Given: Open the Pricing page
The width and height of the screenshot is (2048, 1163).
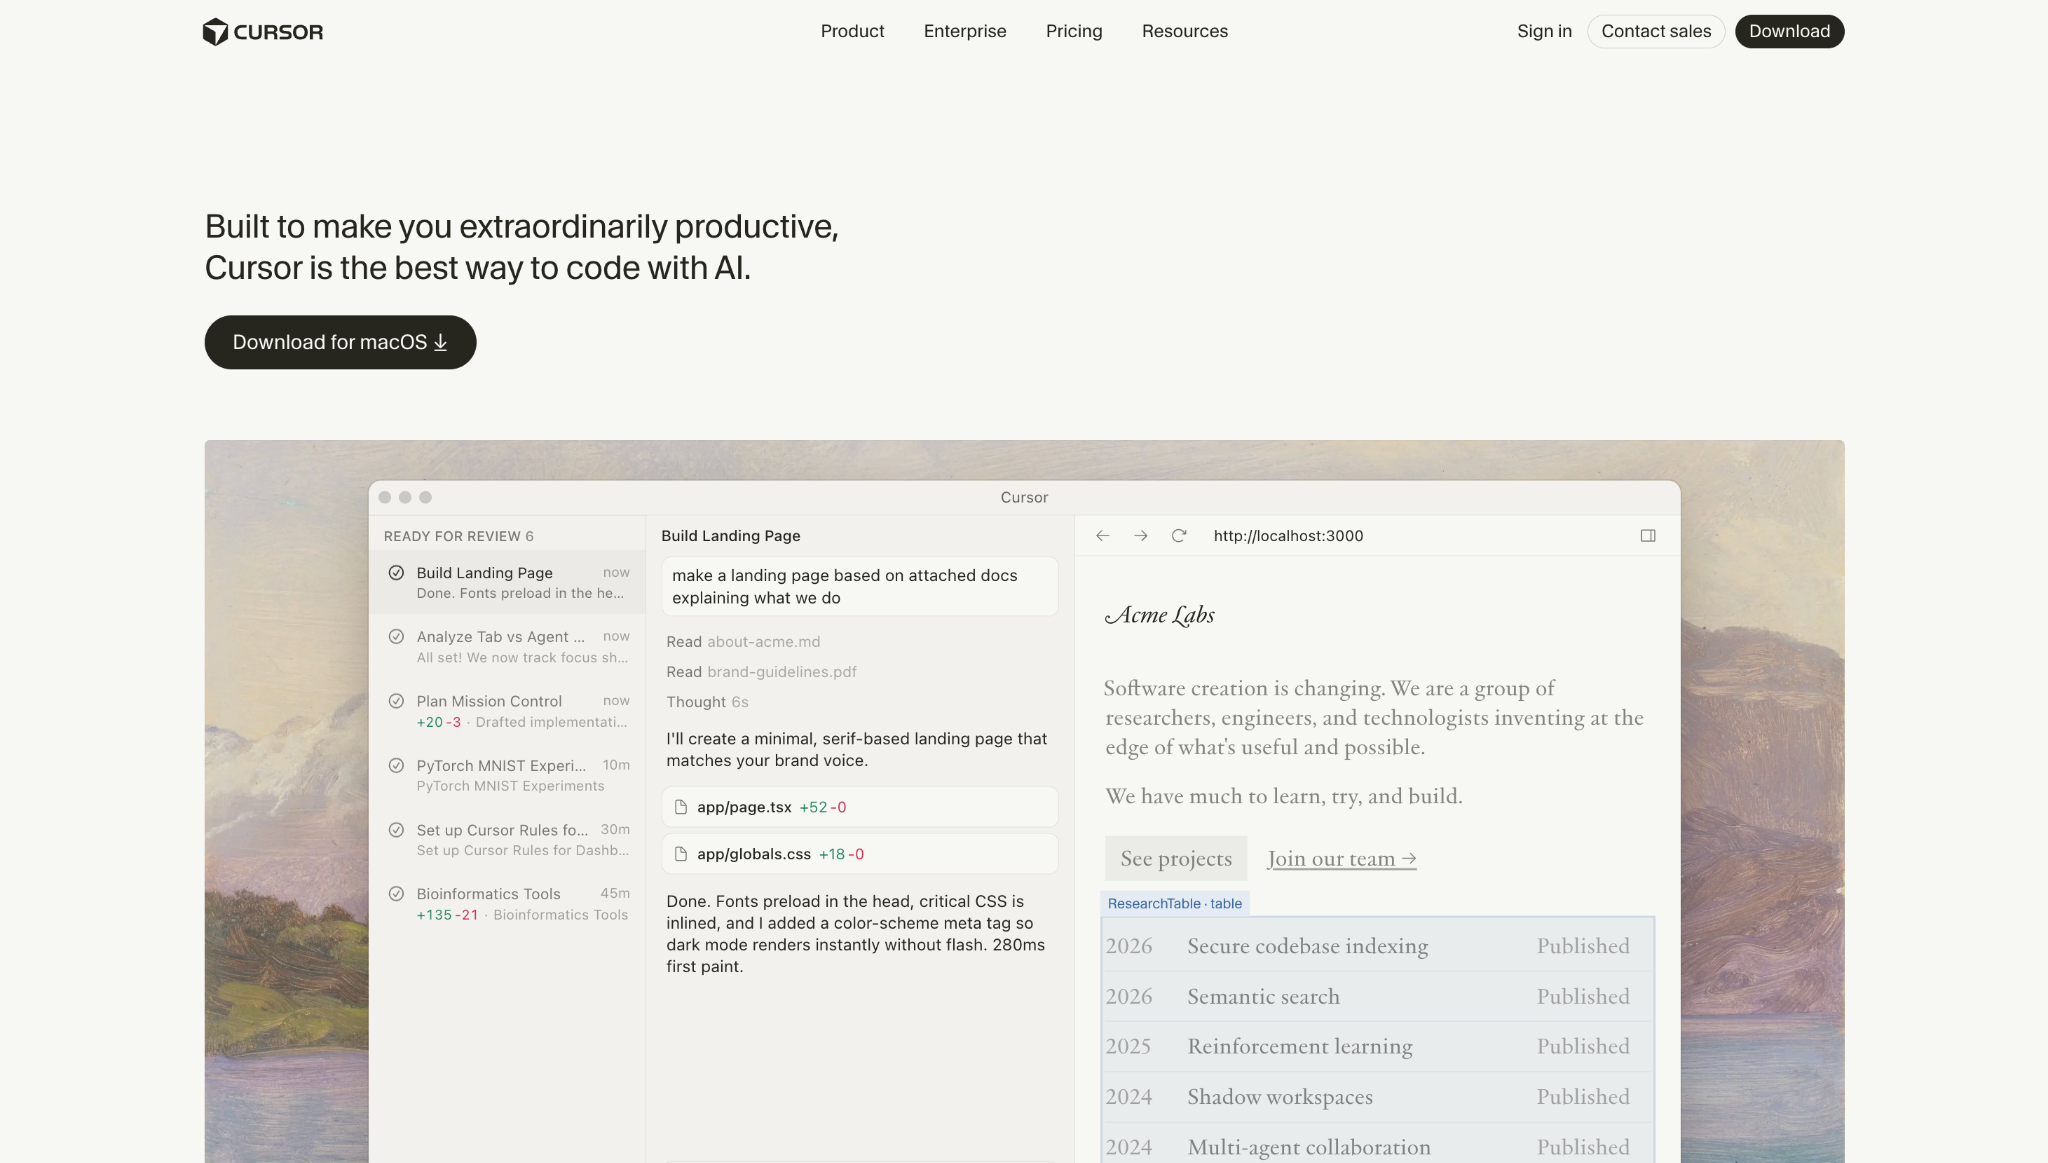Looking at the screenshot, I should [1073, 31].
